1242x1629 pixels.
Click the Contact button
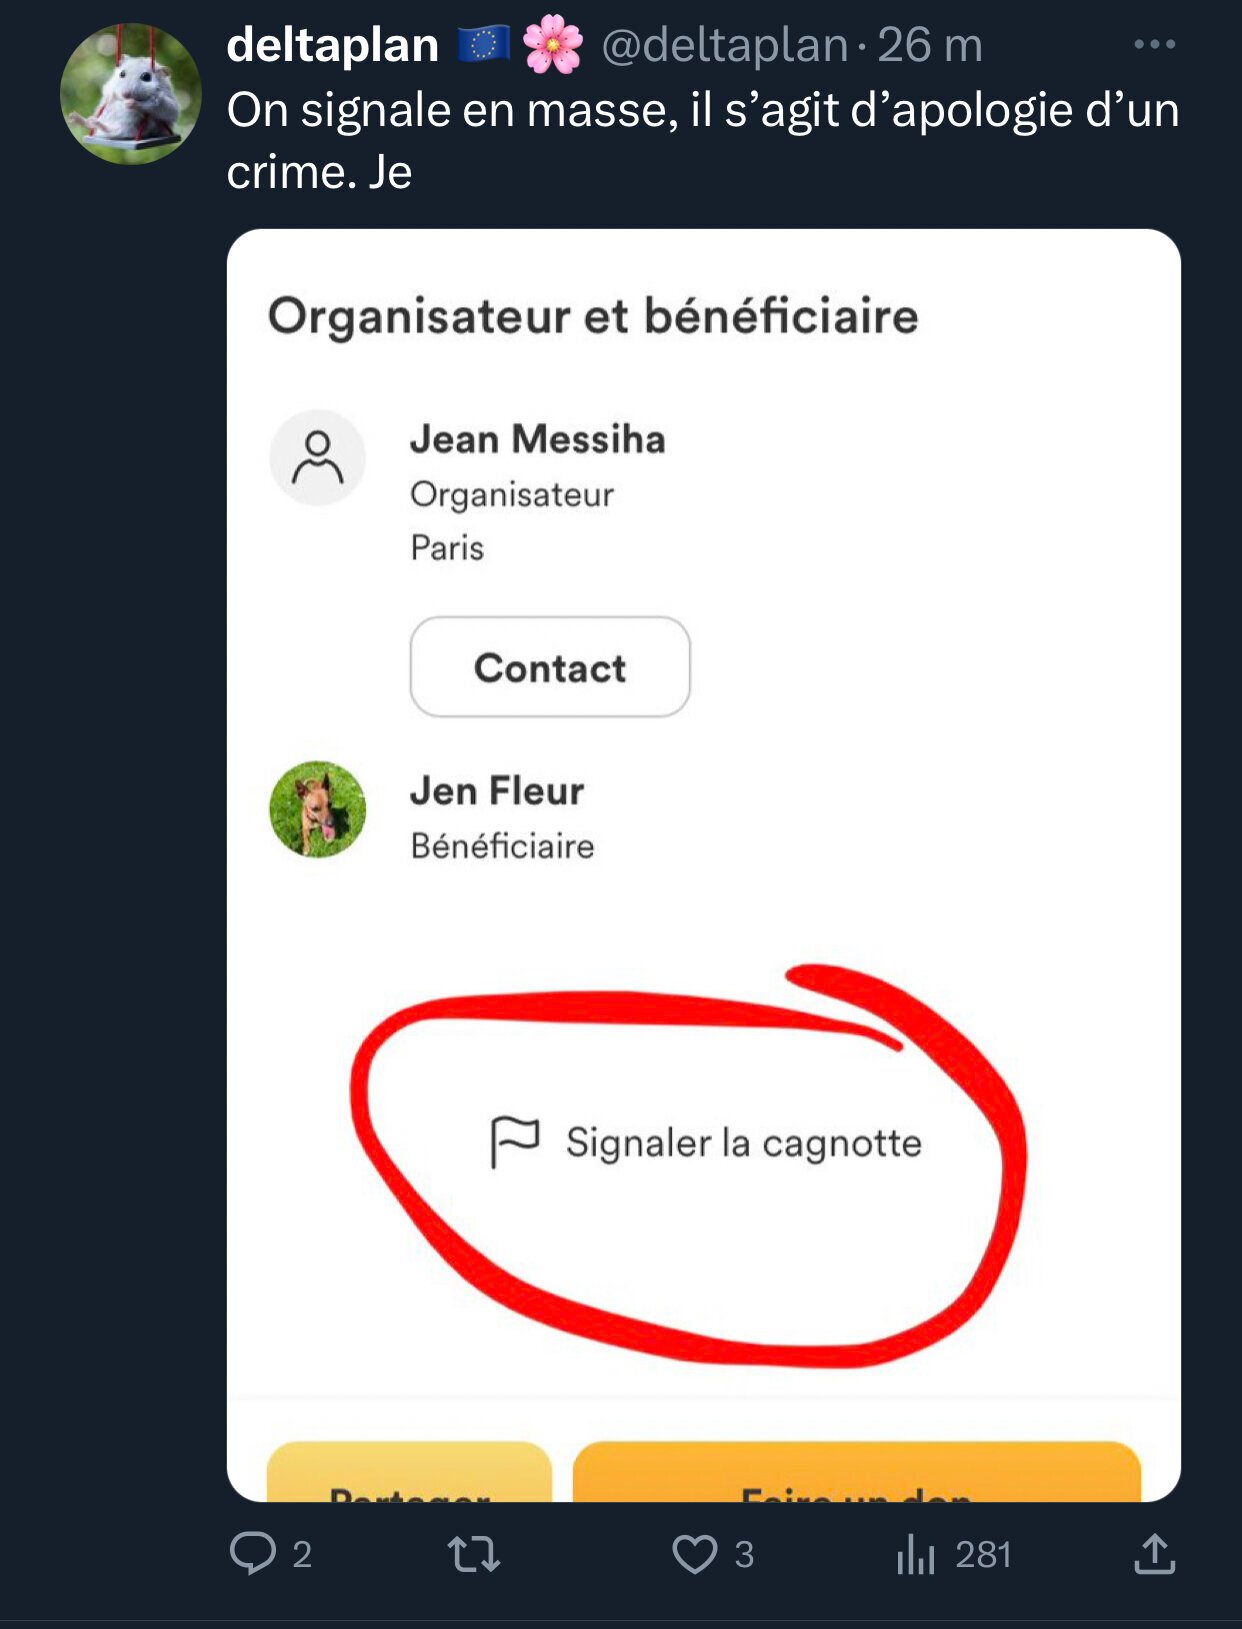[x=550, y=667]
